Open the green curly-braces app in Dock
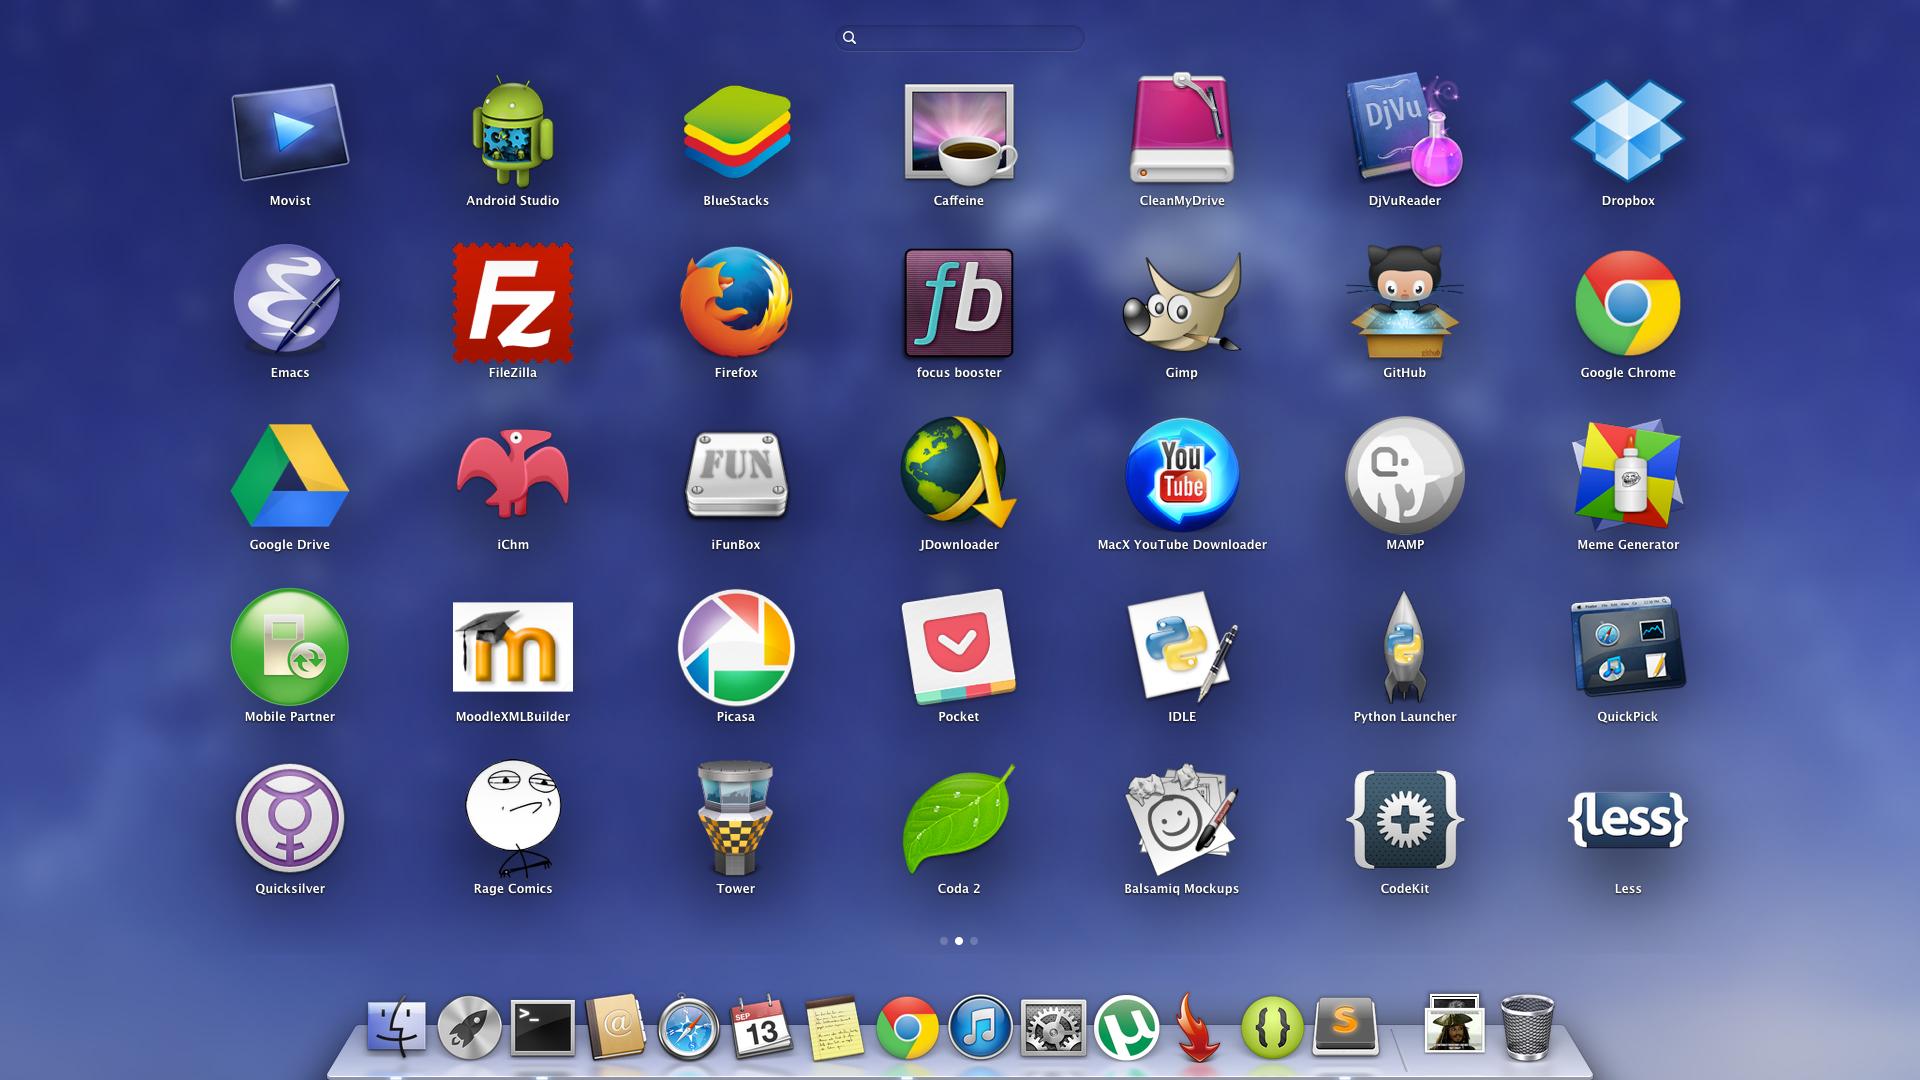This screenshot has width=1920, height=1080. [x=1272, y=1028]
